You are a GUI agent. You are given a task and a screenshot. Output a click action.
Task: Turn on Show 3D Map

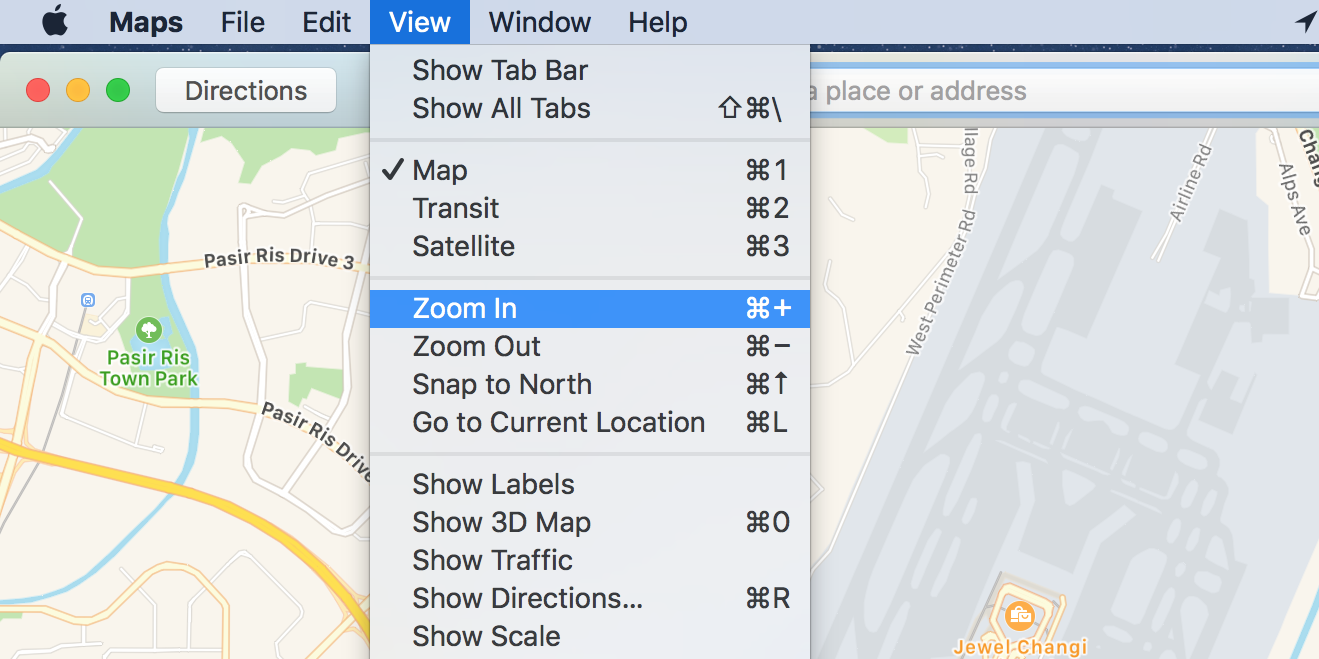click(501, 522)
